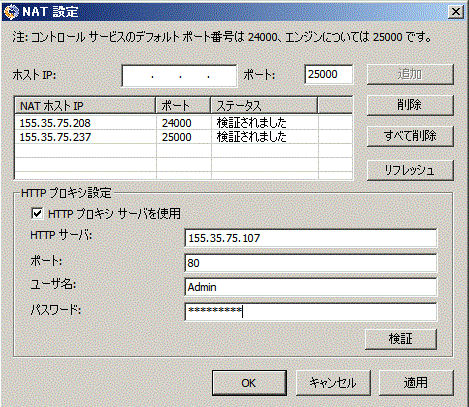Click the キャンセル button

click(x=333, y=383)
